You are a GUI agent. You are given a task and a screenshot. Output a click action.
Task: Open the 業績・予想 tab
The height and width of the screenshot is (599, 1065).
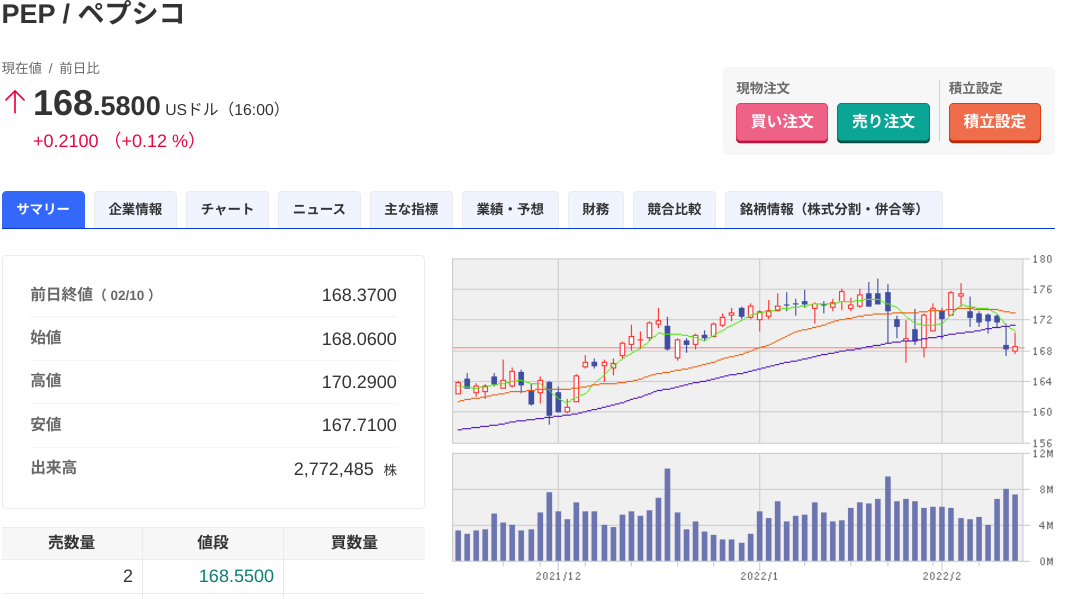(x=510, y=209)
